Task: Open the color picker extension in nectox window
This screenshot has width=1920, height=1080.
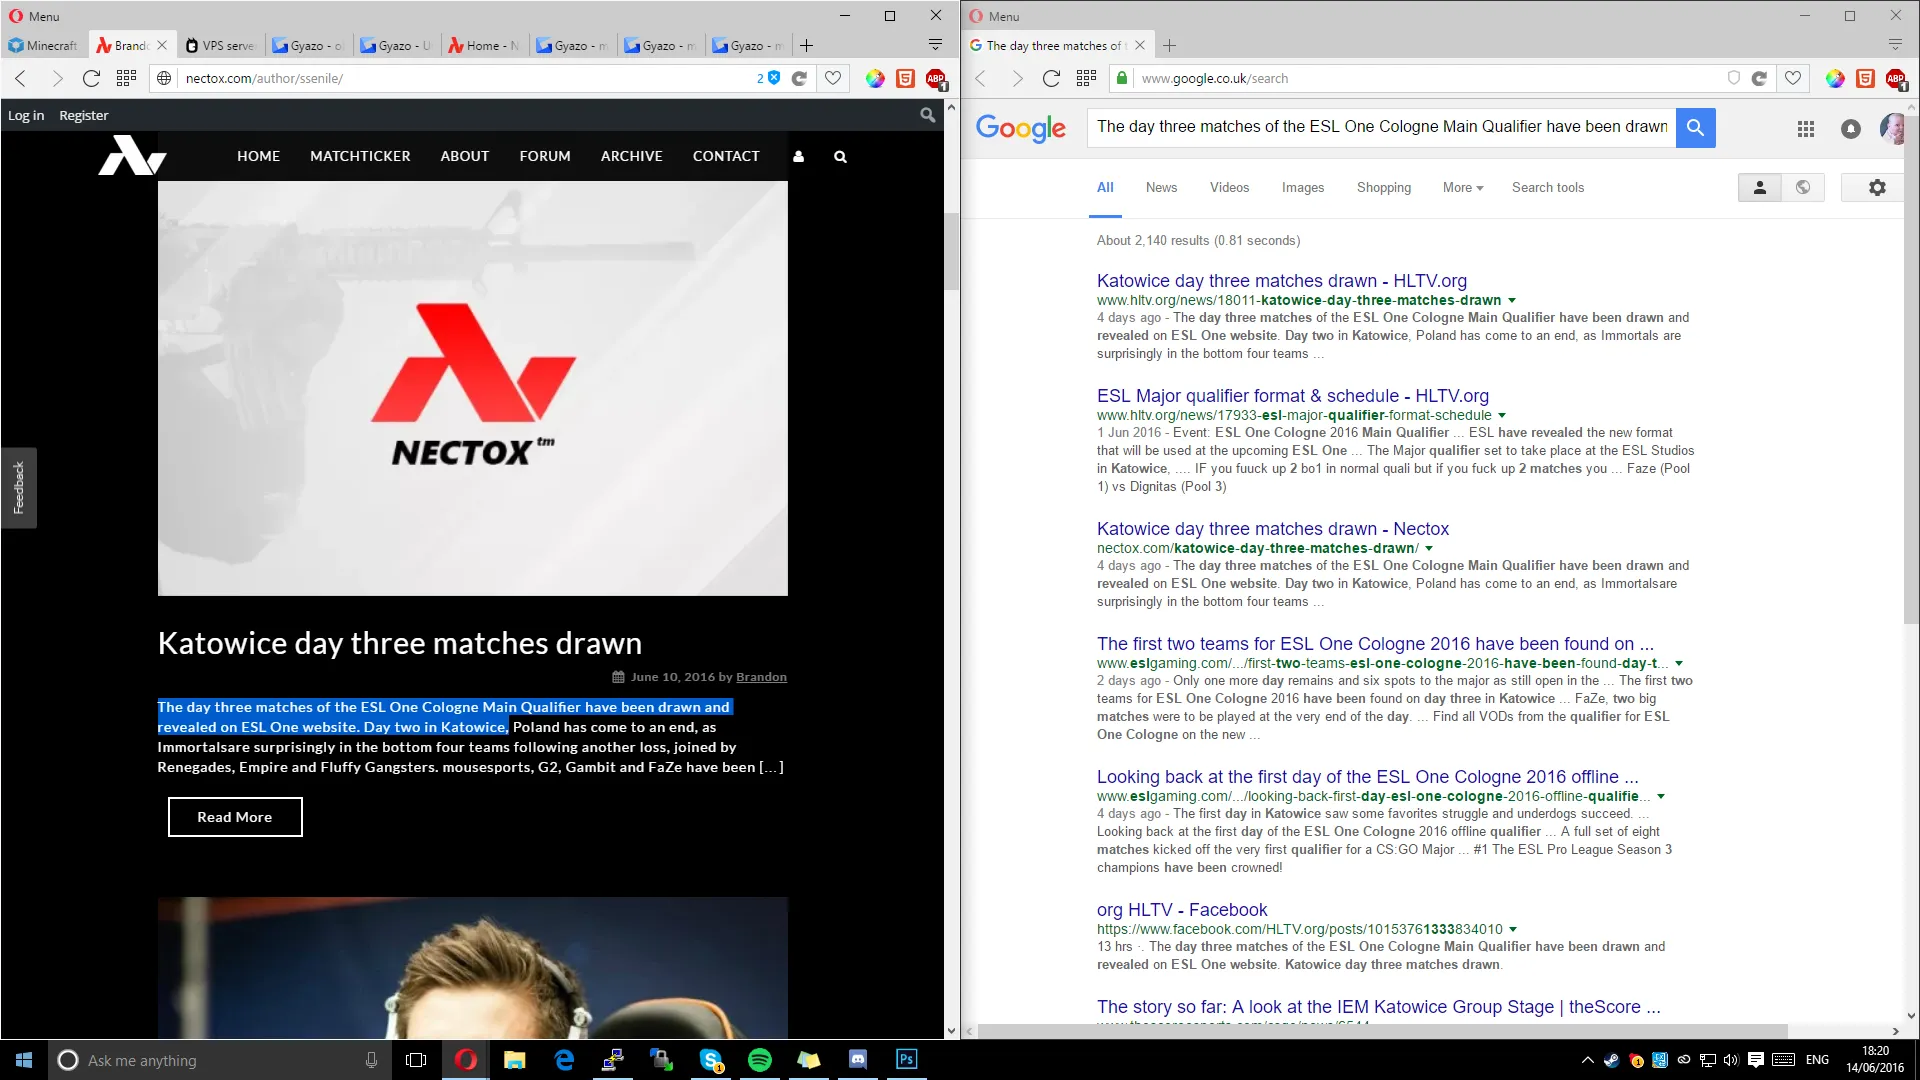Action: point(875,78)
